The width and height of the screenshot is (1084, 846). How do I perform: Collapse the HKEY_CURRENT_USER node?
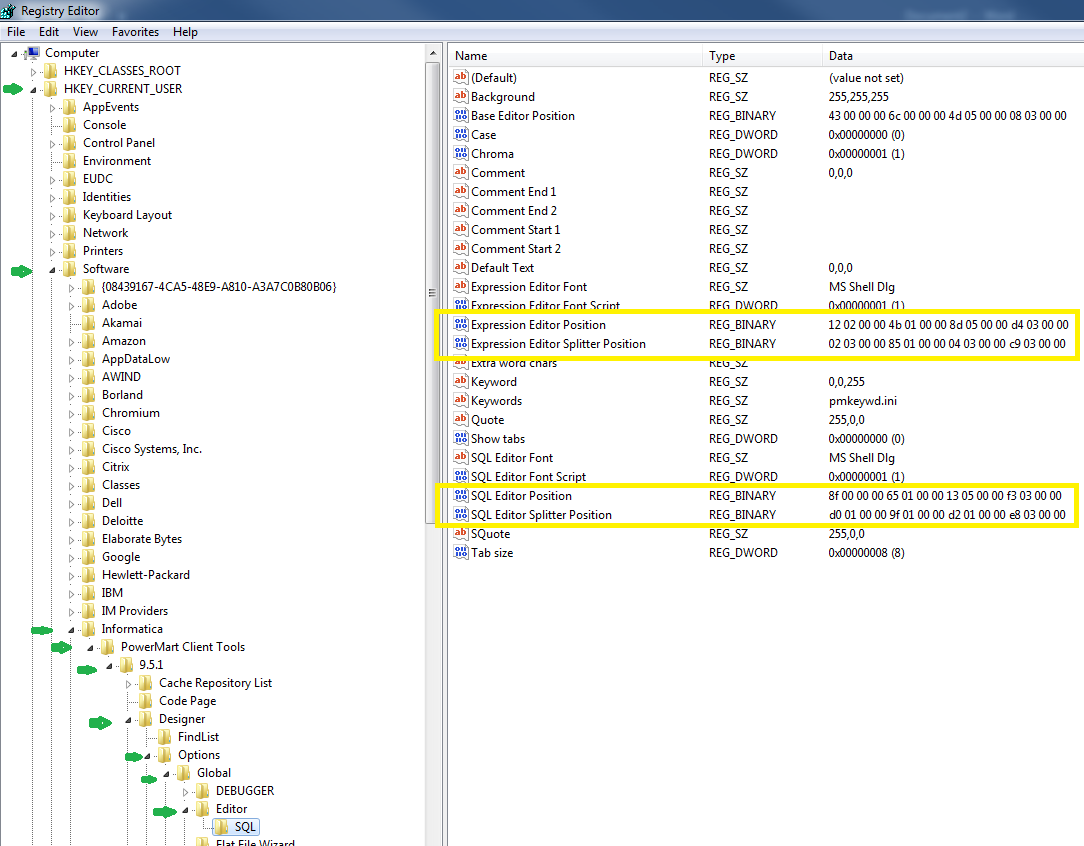coord(34,89)
